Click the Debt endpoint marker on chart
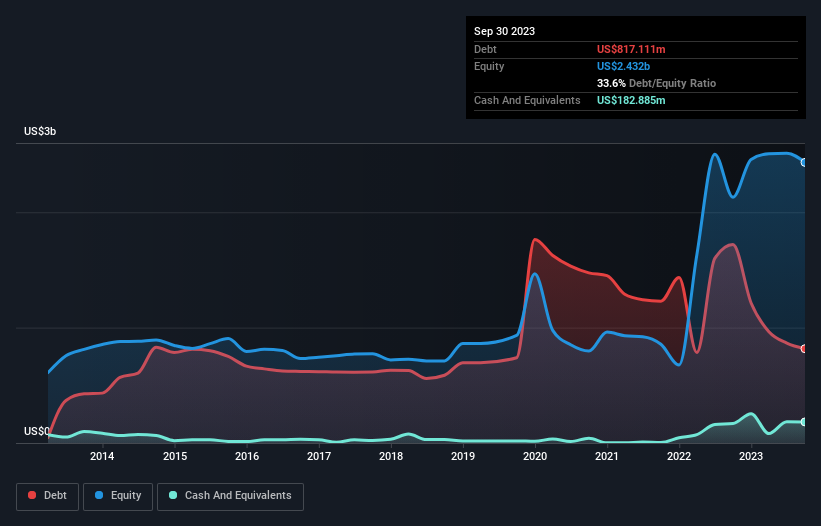821x526 pixels. (804, 349)
